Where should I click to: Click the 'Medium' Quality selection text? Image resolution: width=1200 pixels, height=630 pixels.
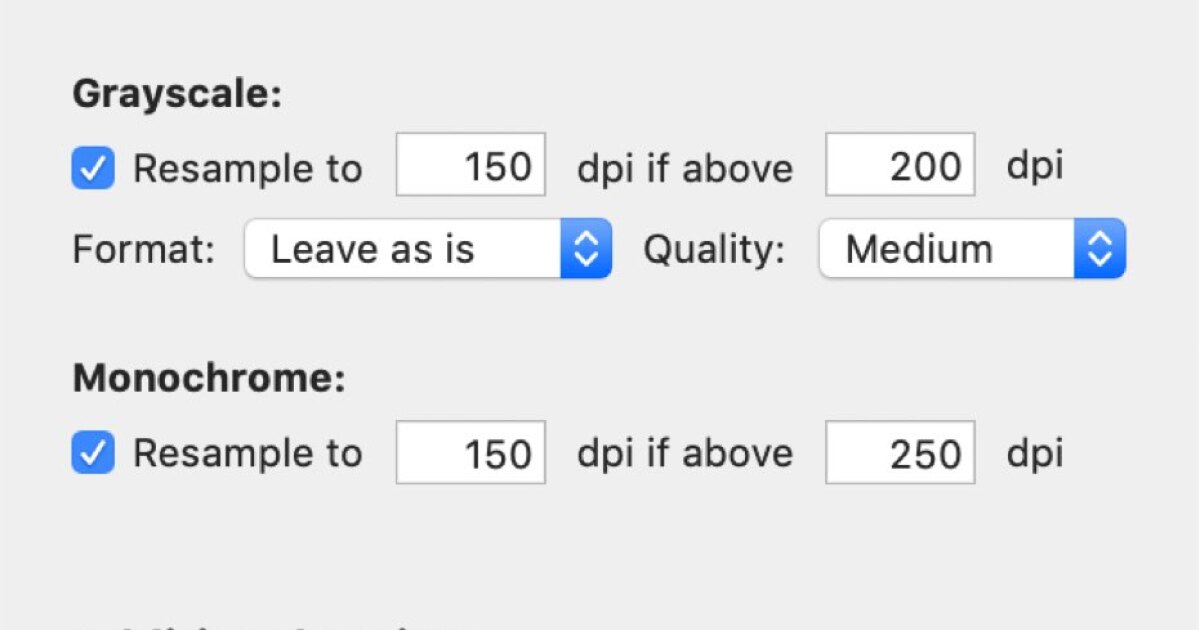(919, 249)
